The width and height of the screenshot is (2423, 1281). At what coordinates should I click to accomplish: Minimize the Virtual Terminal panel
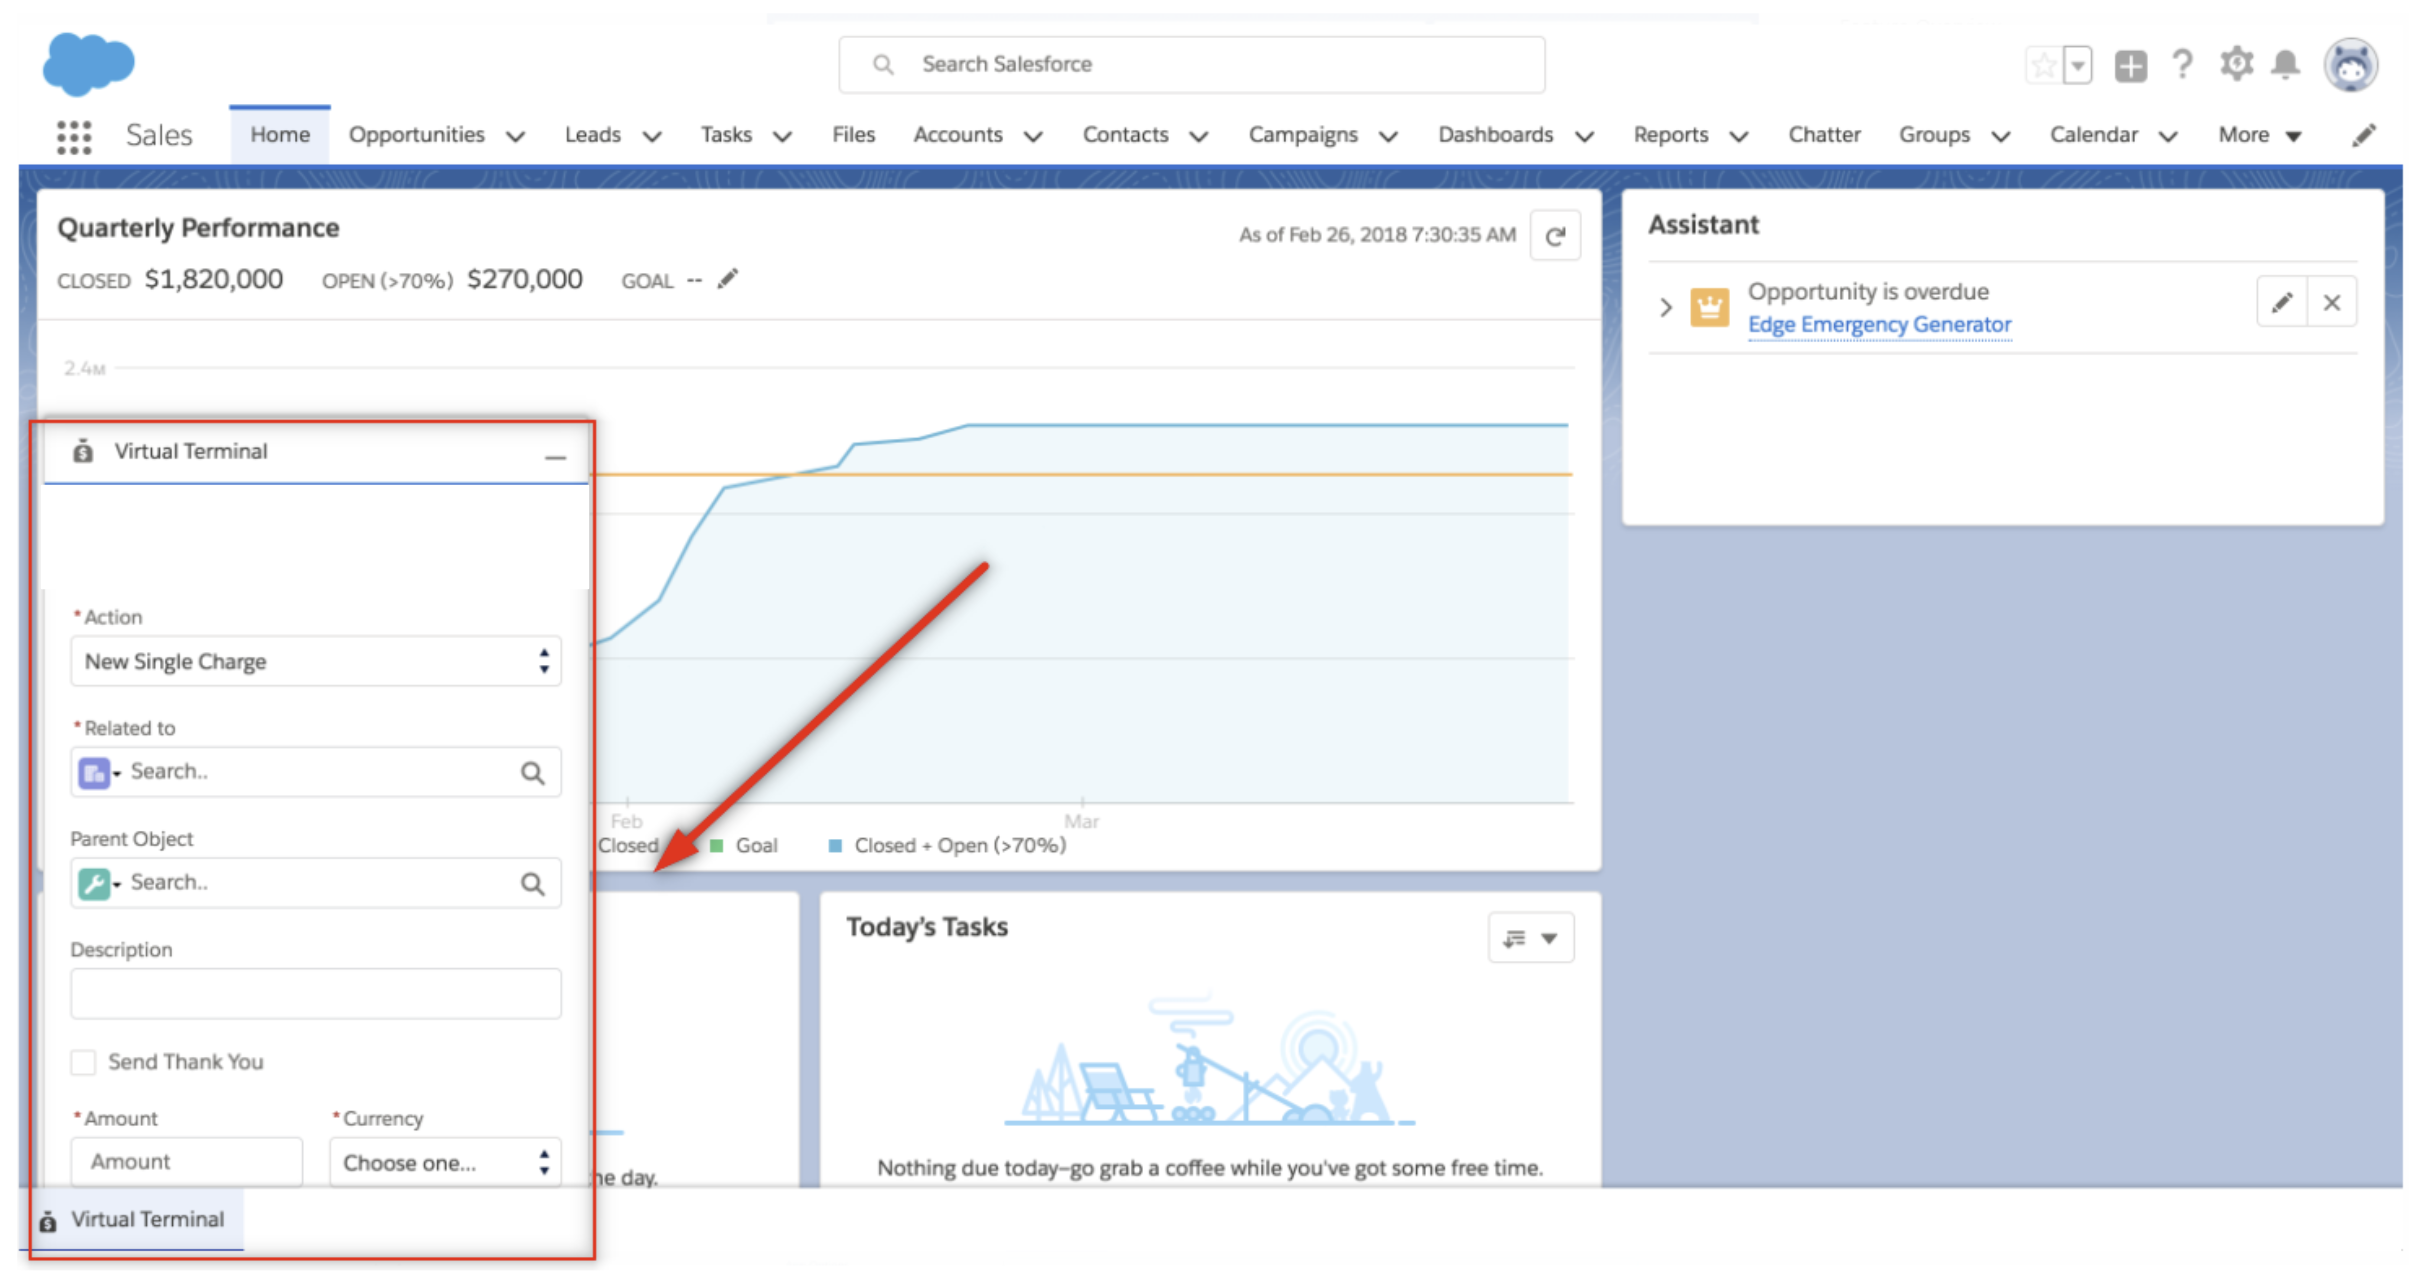click(555, 457)
